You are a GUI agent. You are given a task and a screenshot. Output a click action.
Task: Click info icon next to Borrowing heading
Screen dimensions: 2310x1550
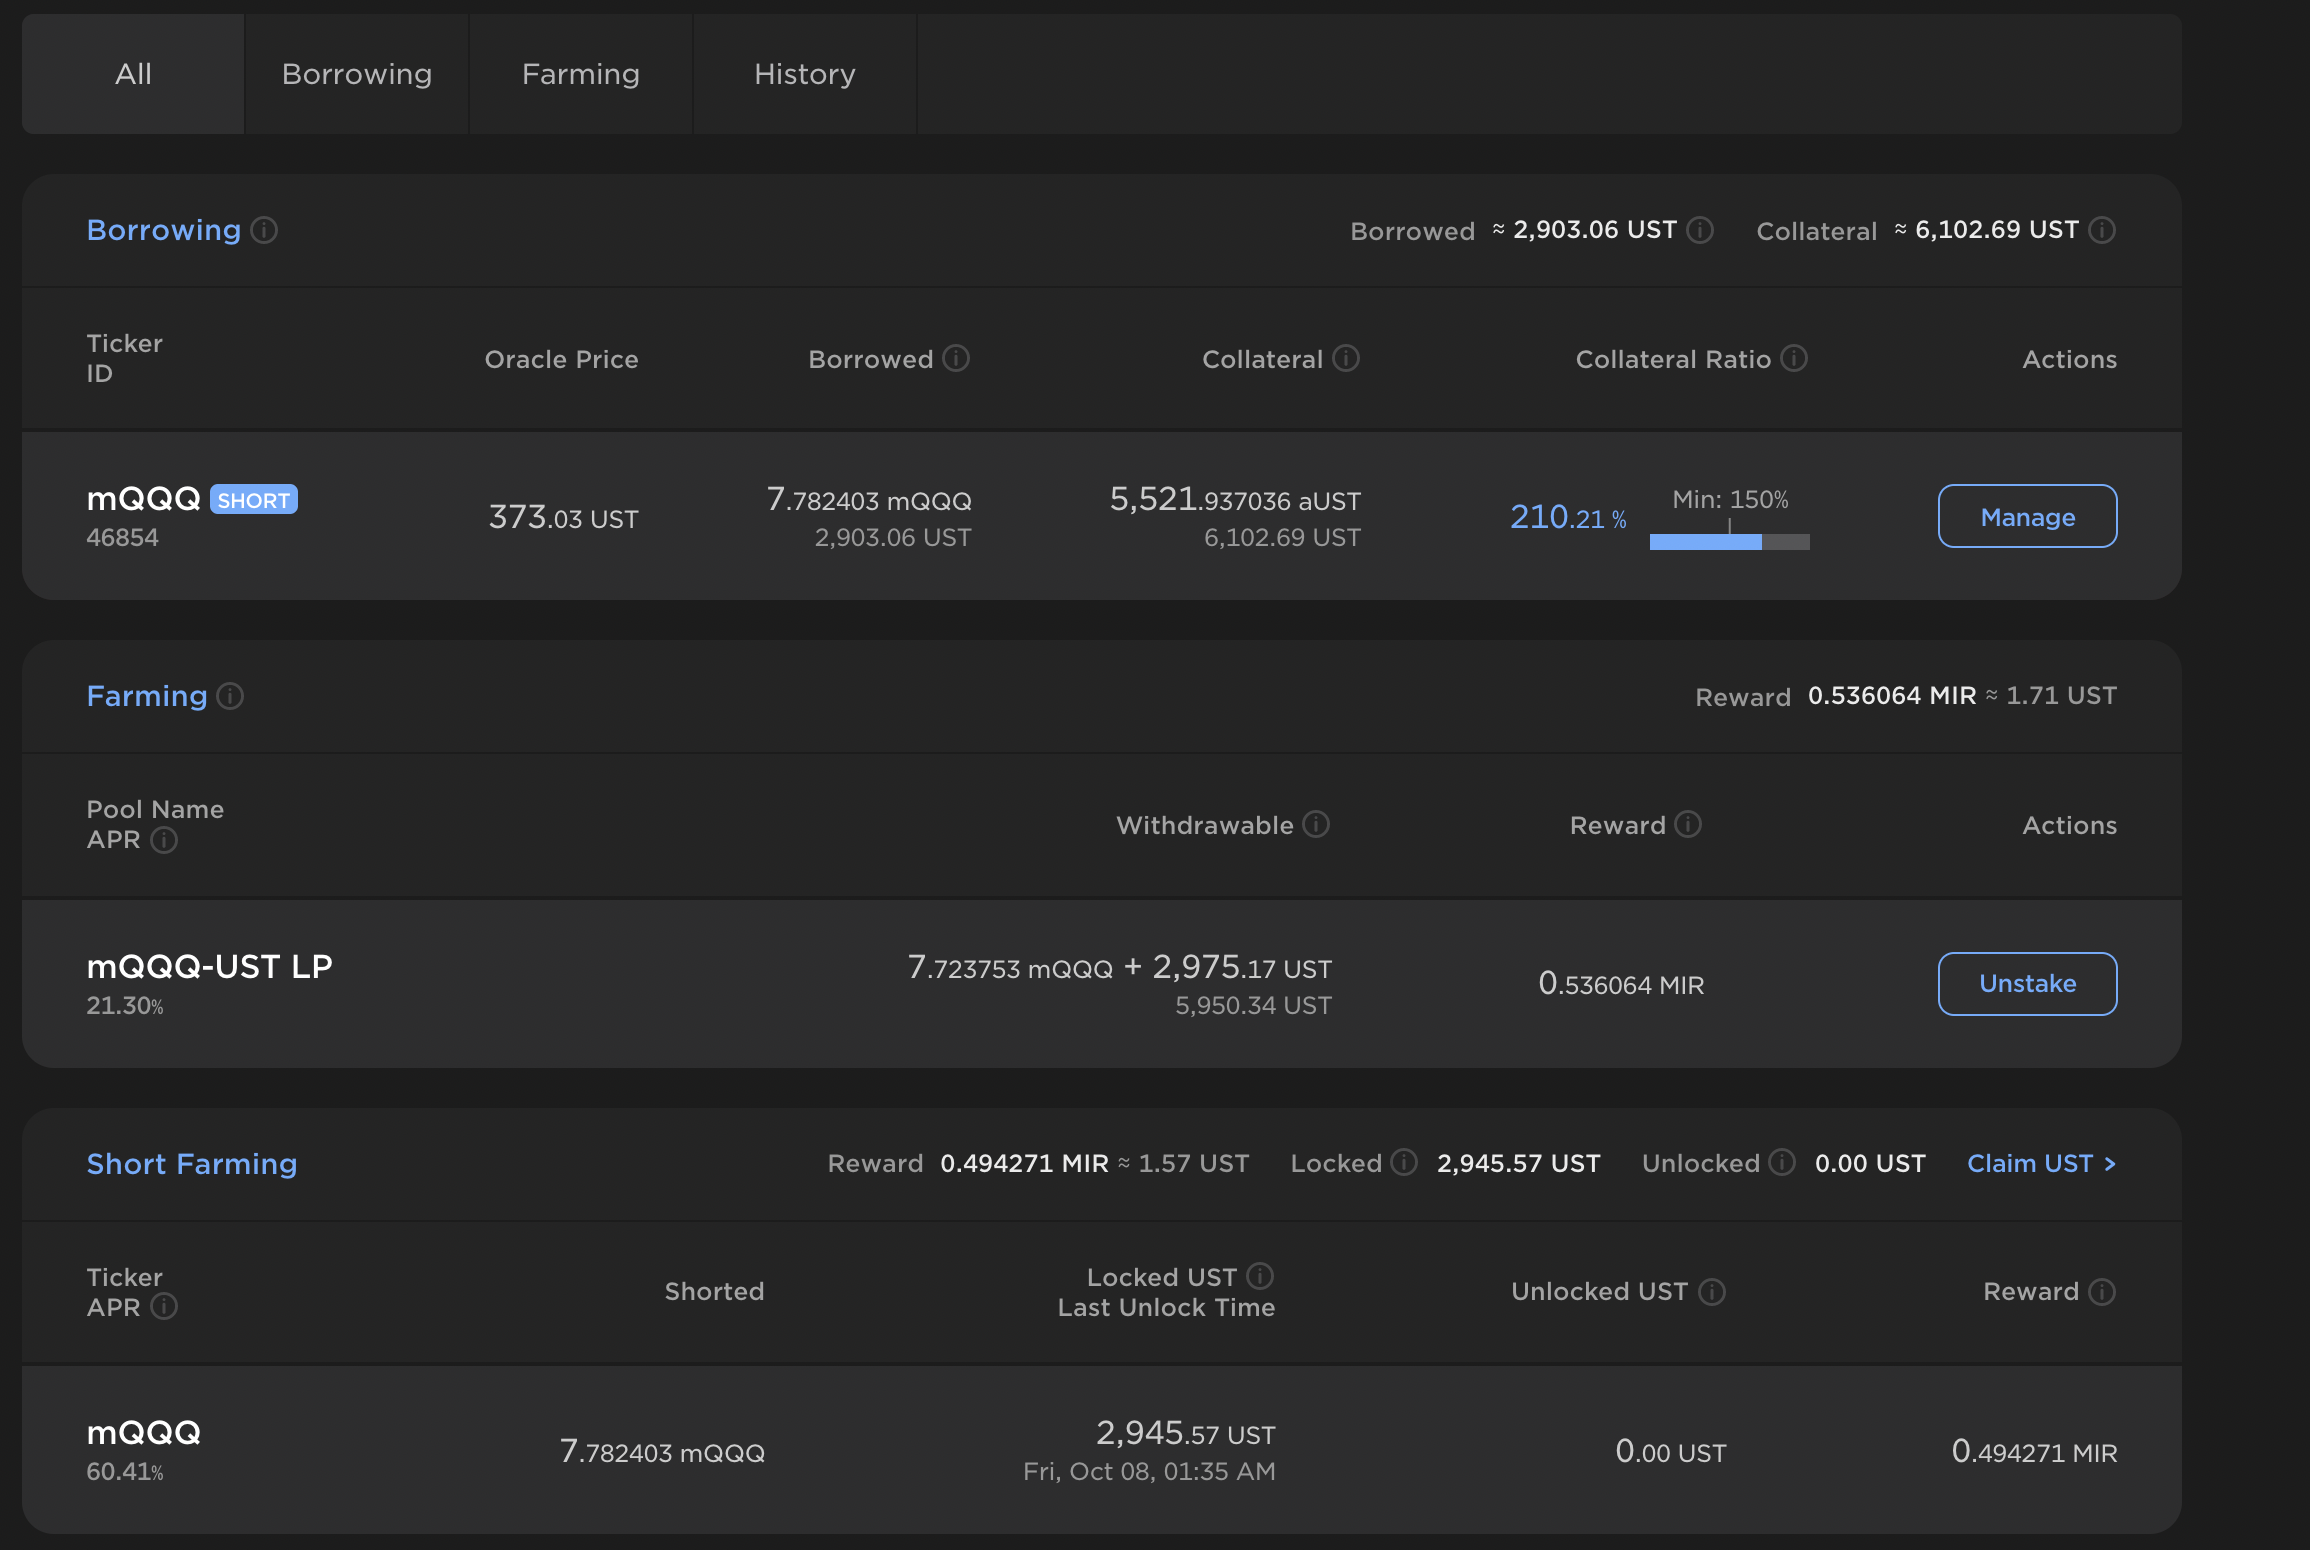264,230
